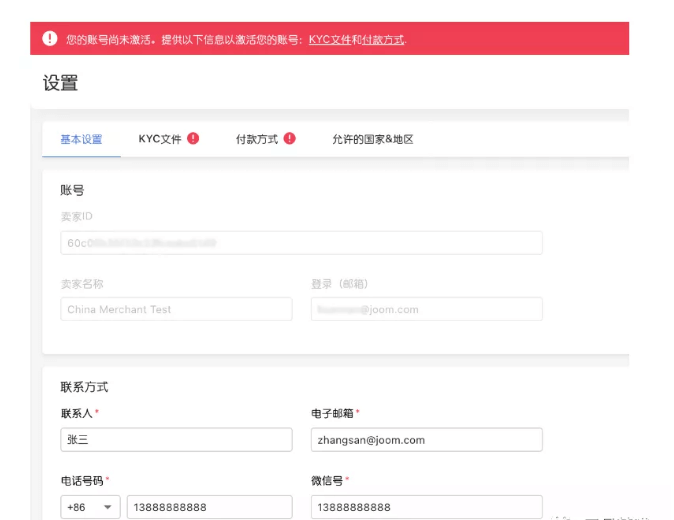Open the KYC文件 link in alert banner

[x=328, y=40]
